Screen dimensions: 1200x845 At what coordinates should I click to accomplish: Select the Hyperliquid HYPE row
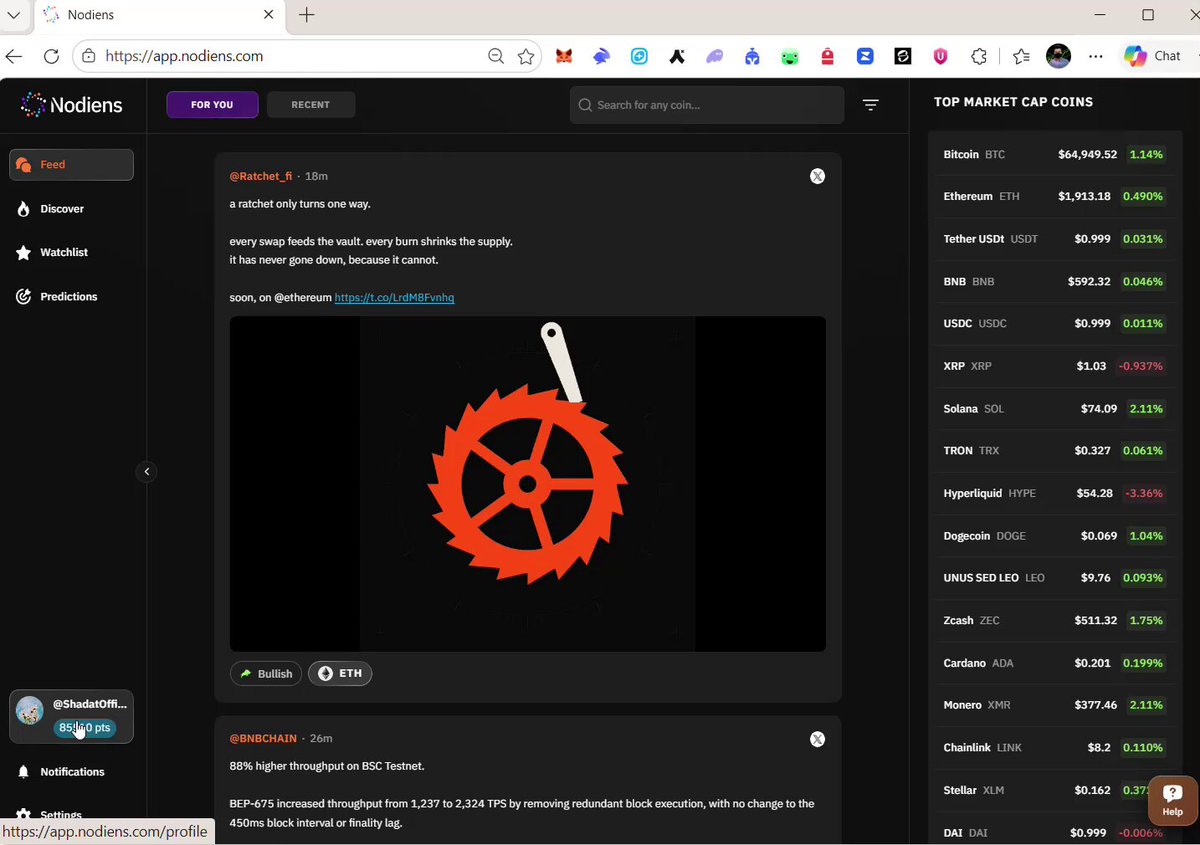point(1054,494)
